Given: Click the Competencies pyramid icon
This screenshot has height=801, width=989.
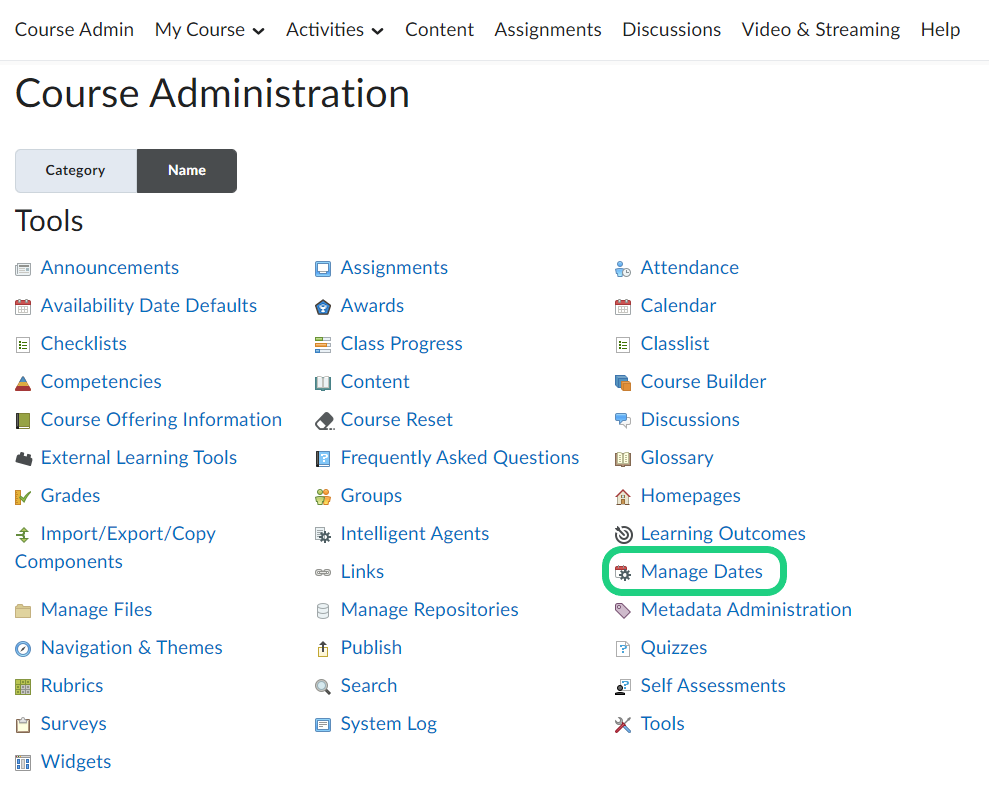Looking at the screenshot, I should (x=23, y=383).
